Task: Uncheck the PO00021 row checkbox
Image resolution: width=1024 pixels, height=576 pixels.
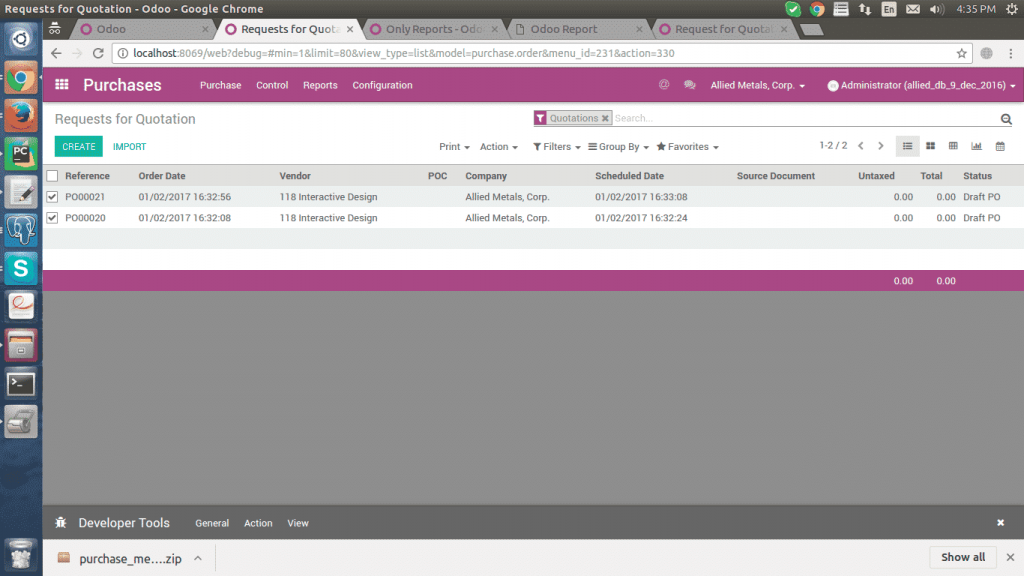Action: (x=52, y=197)
